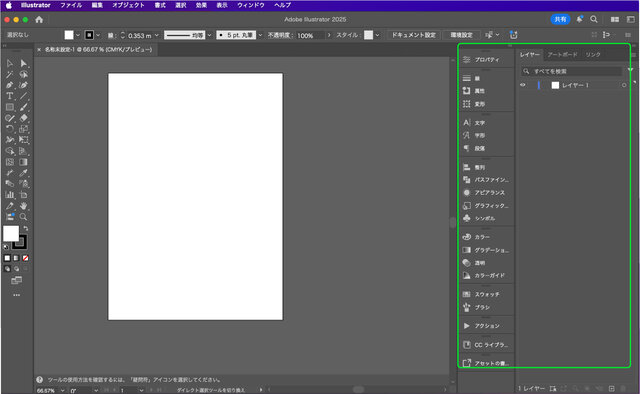Click Change Screen Mode button
Screen dimensions: 640x394
point(17,280)
